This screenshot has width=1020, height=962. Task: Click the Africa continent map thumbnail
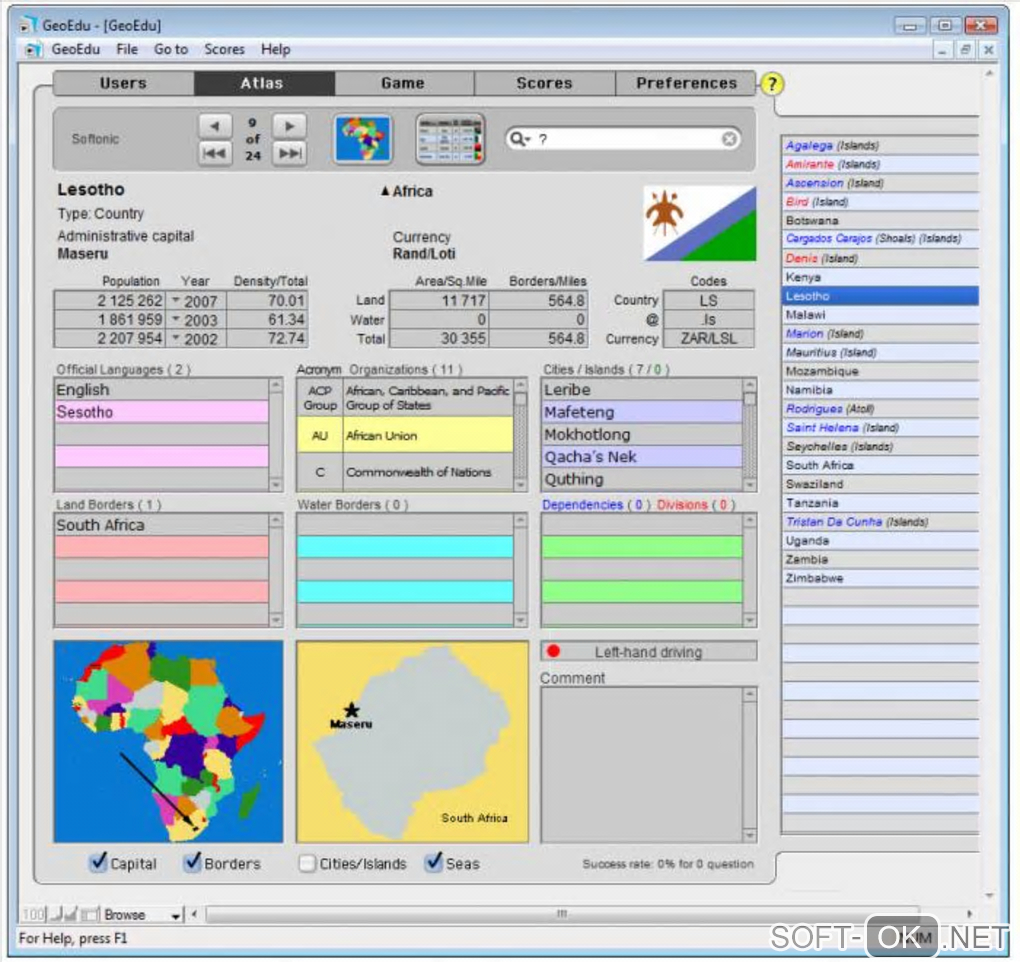[168, 742]
